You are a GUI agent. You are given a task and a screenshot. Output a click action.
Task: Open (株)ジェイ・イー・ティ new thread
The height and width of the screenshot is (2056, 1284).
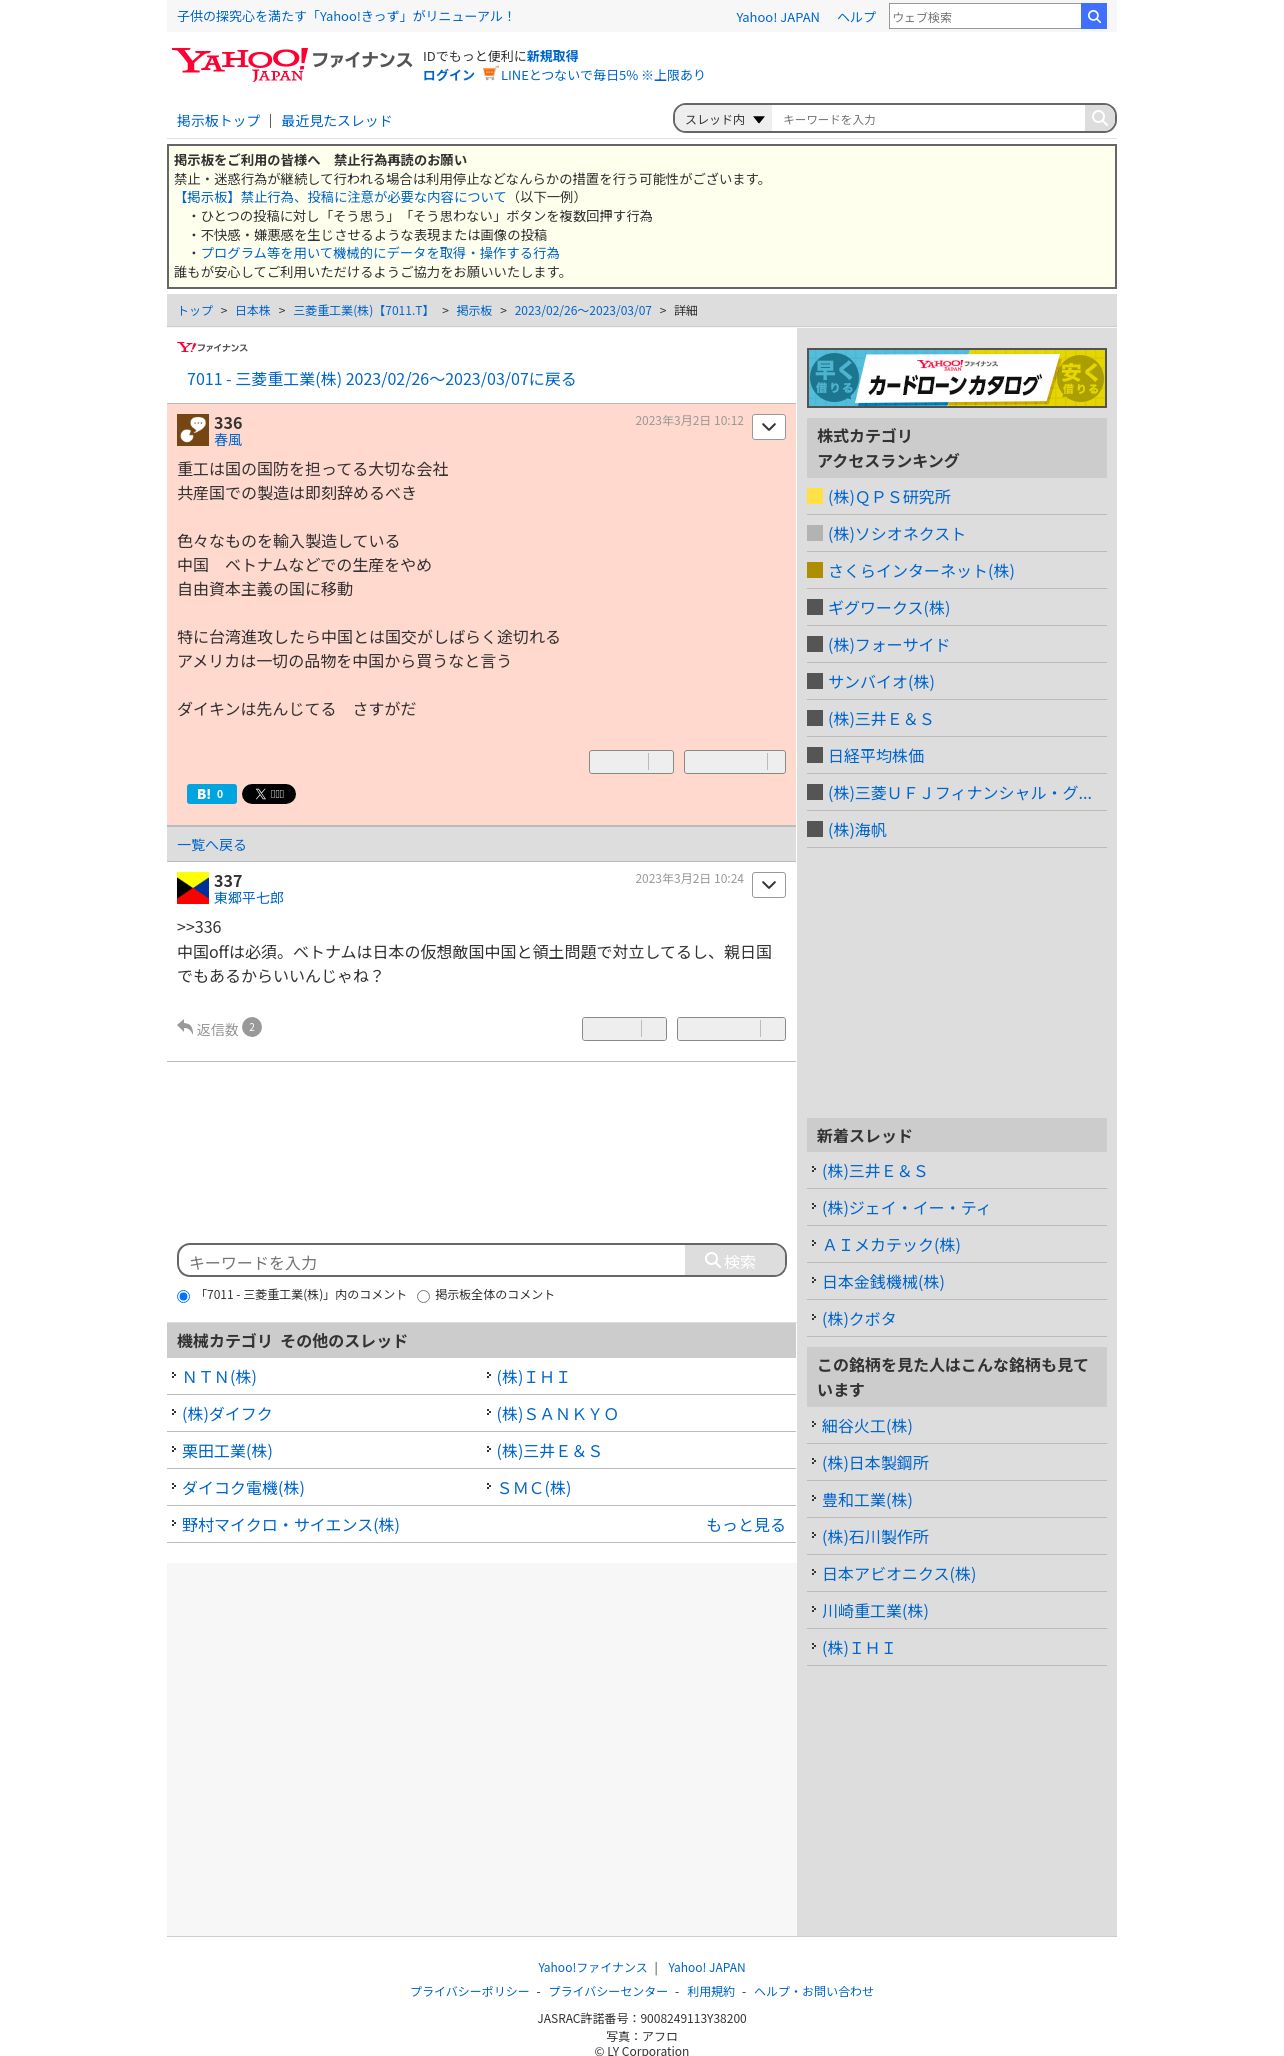pos(906,1208)
